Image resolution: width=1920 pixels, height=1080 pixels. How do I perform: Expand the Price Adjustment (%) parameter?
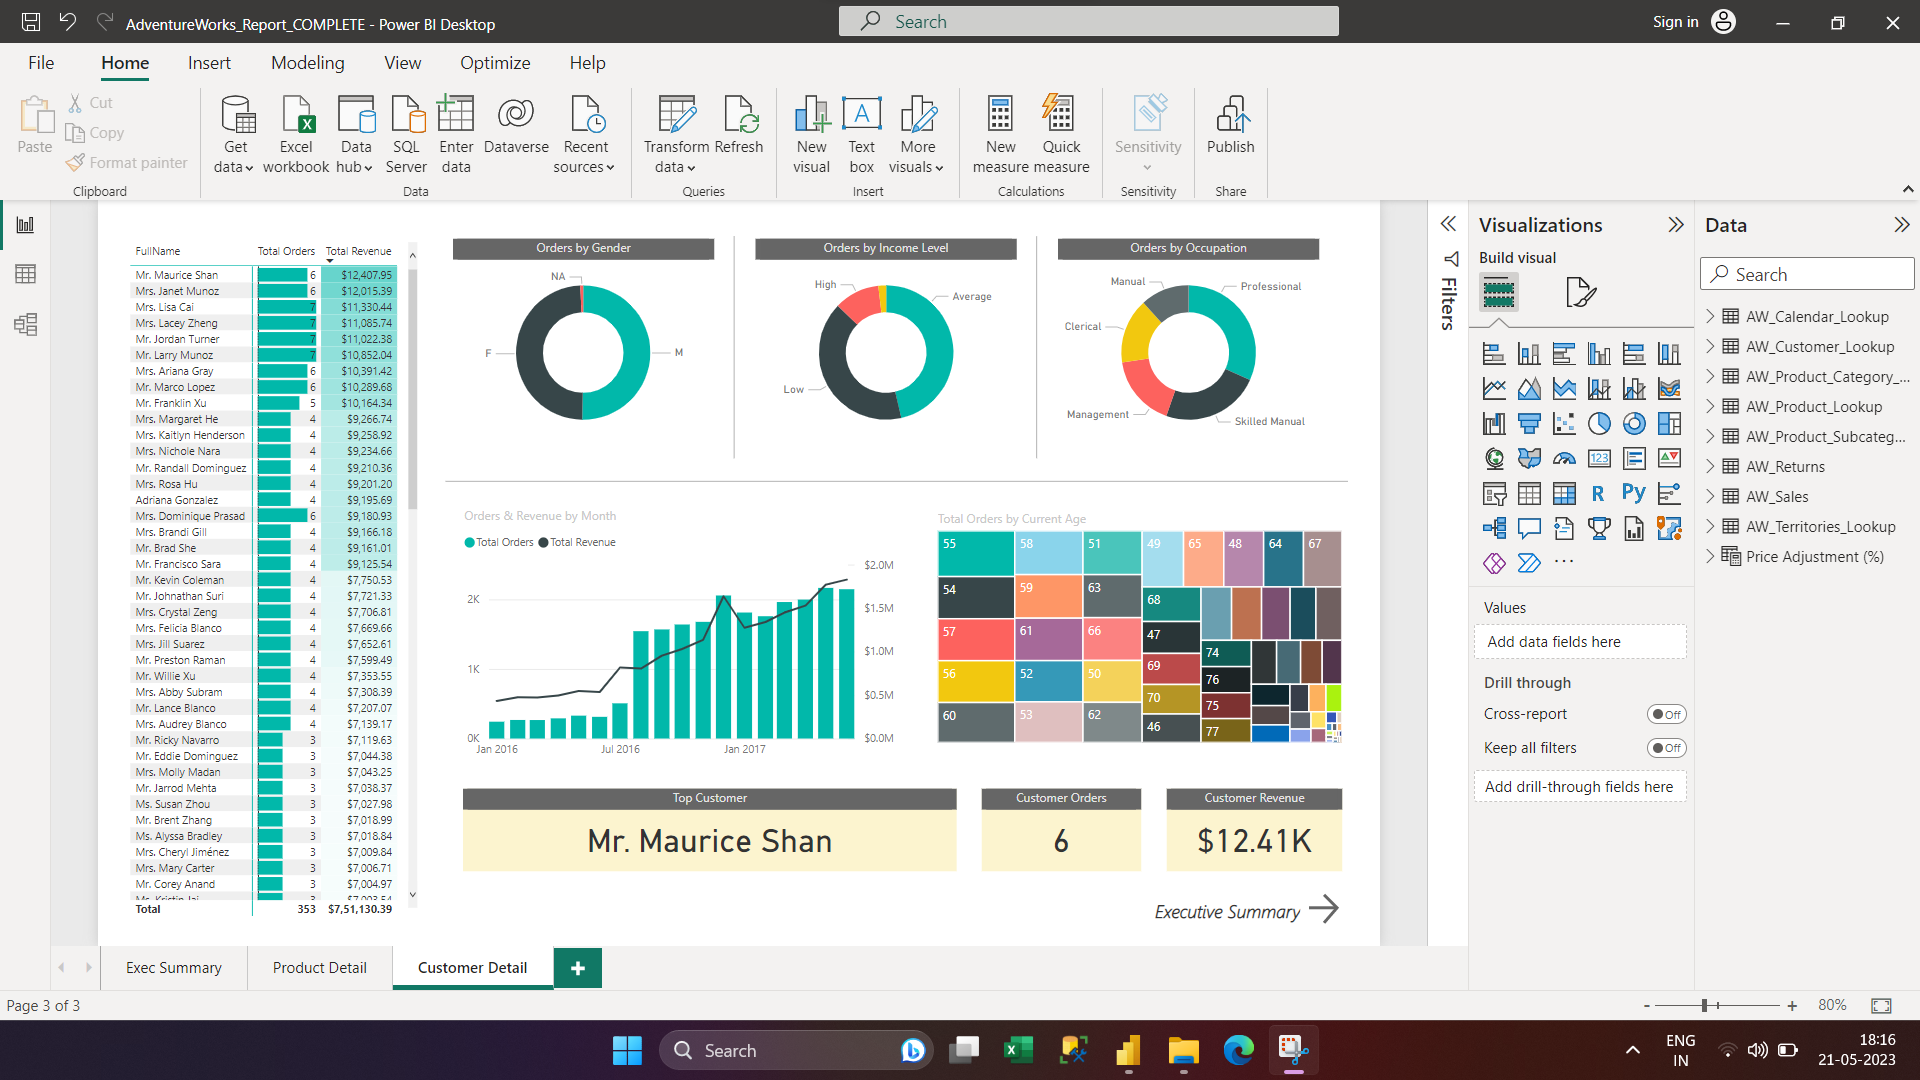[x=1710, y=556]
